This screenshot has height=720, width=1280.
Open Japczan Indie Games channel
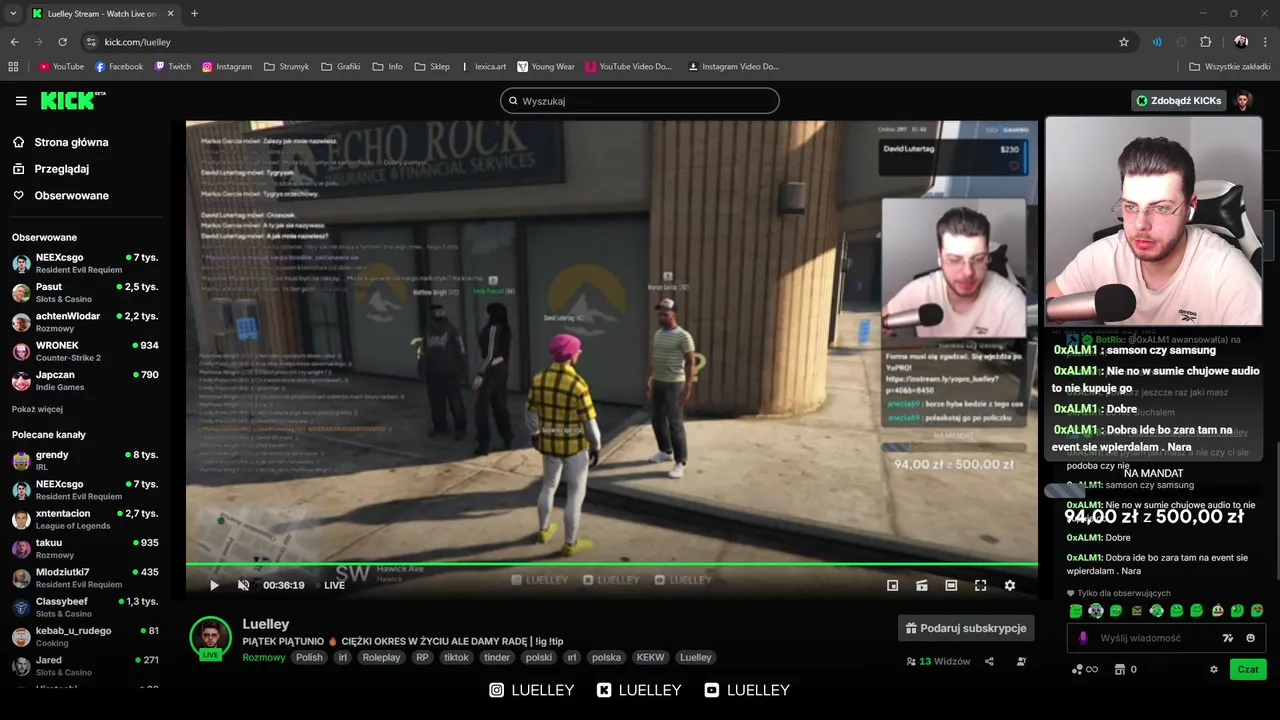85,380
